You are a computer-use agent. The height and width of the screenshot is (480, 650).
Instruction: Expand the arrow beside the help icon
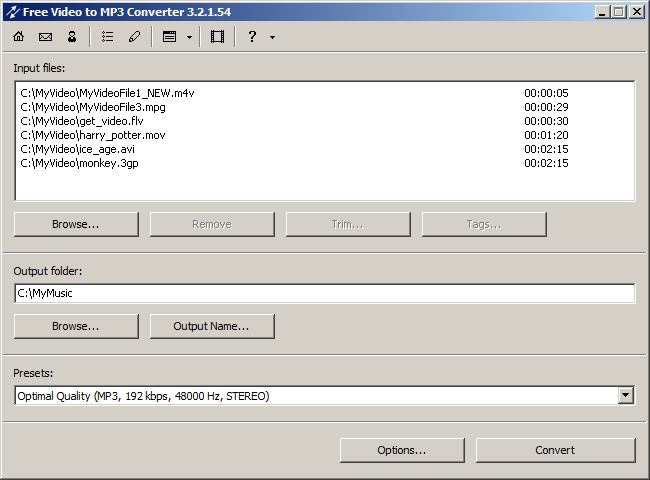coord(272,37)
